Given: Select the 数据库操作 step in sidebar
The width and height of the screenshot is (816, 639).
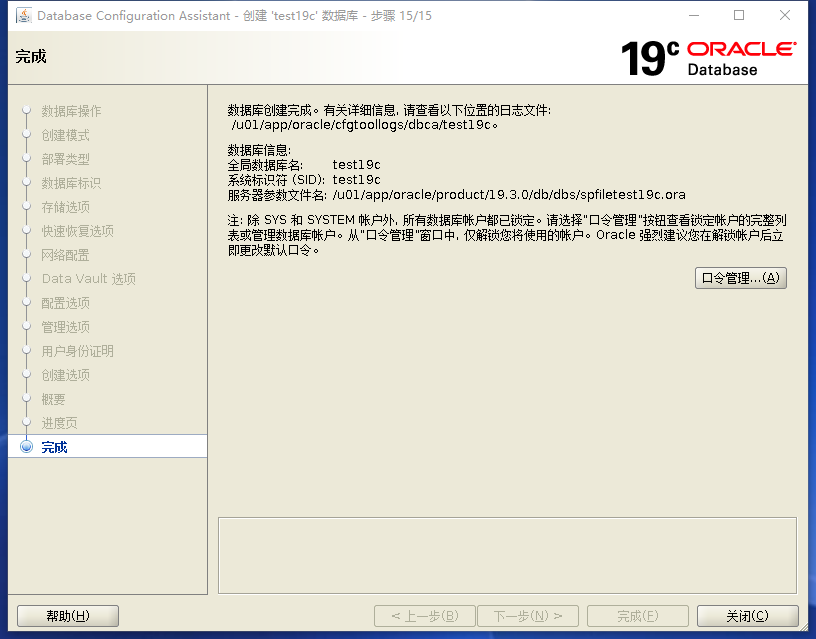Looking at the screenshot, I should pyautogui.click(x=71, y=111).
